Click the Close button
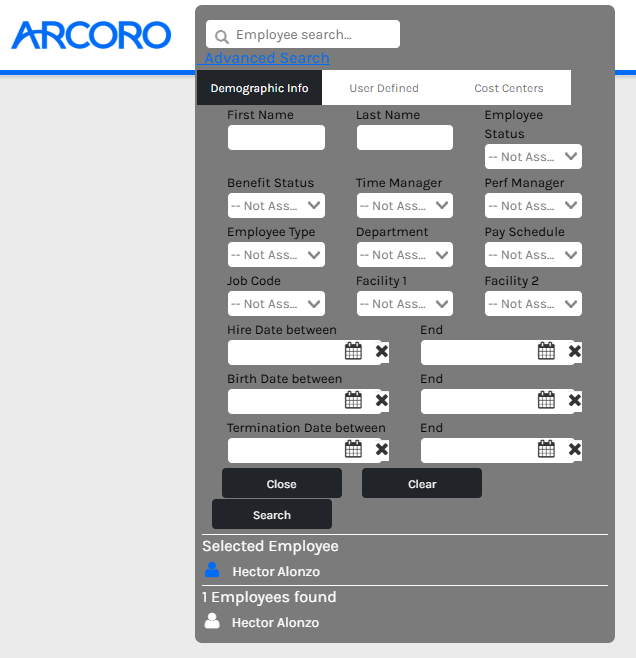Viewport: 636px width, 658px height. tap(282, 483)
